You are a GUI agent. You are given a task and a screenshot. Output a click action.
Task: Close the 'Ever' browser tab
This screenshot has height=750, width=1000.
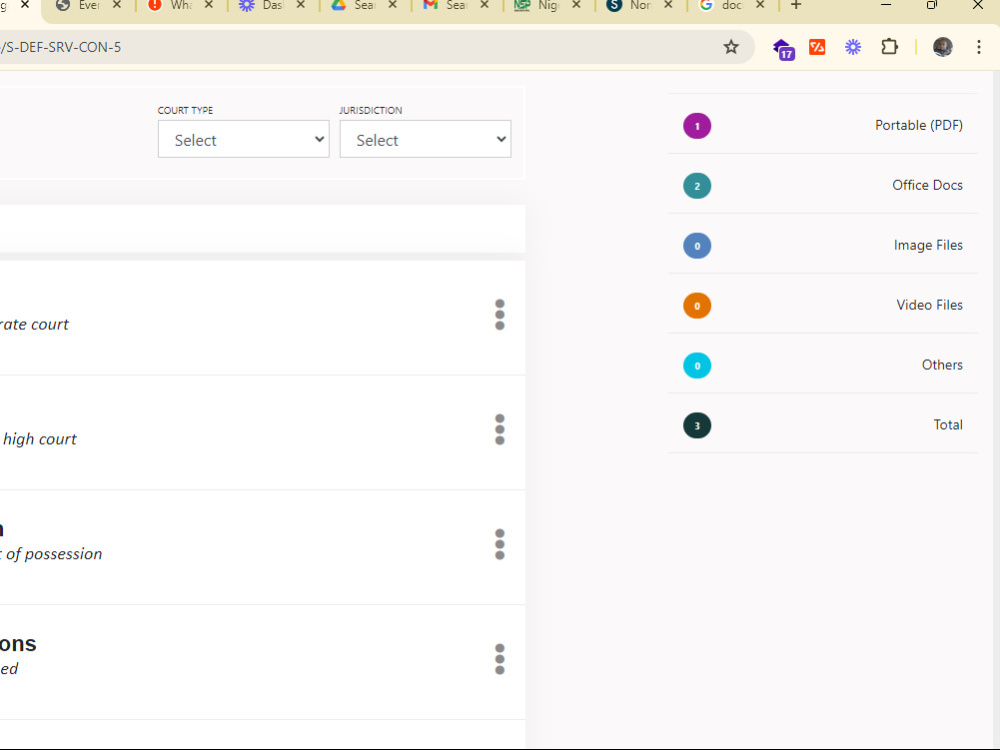pos(117,4)
